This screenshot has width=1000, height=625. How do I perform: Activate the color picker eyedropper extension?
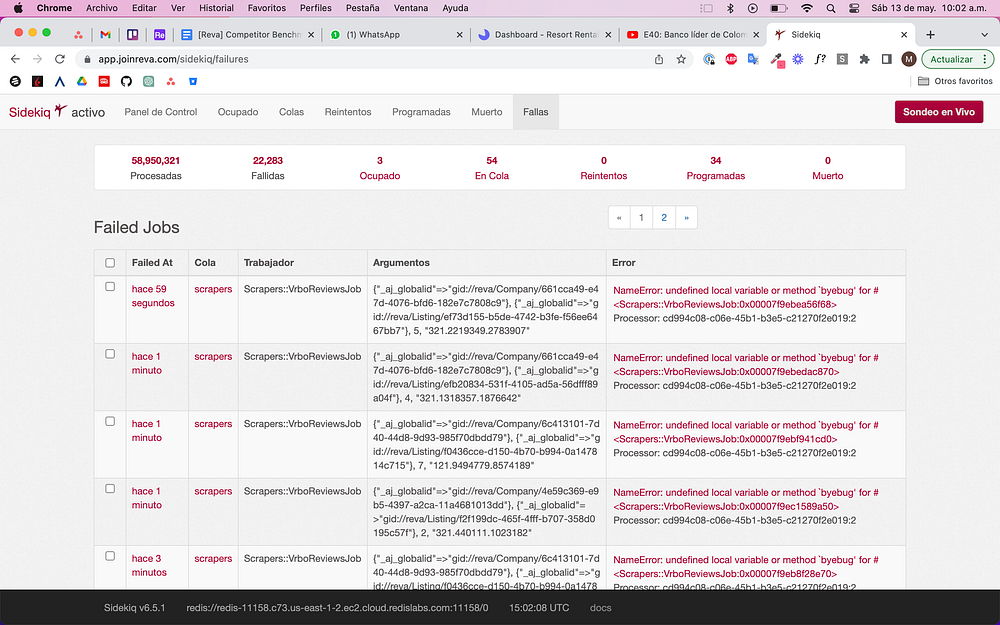(x=776, y=60)
